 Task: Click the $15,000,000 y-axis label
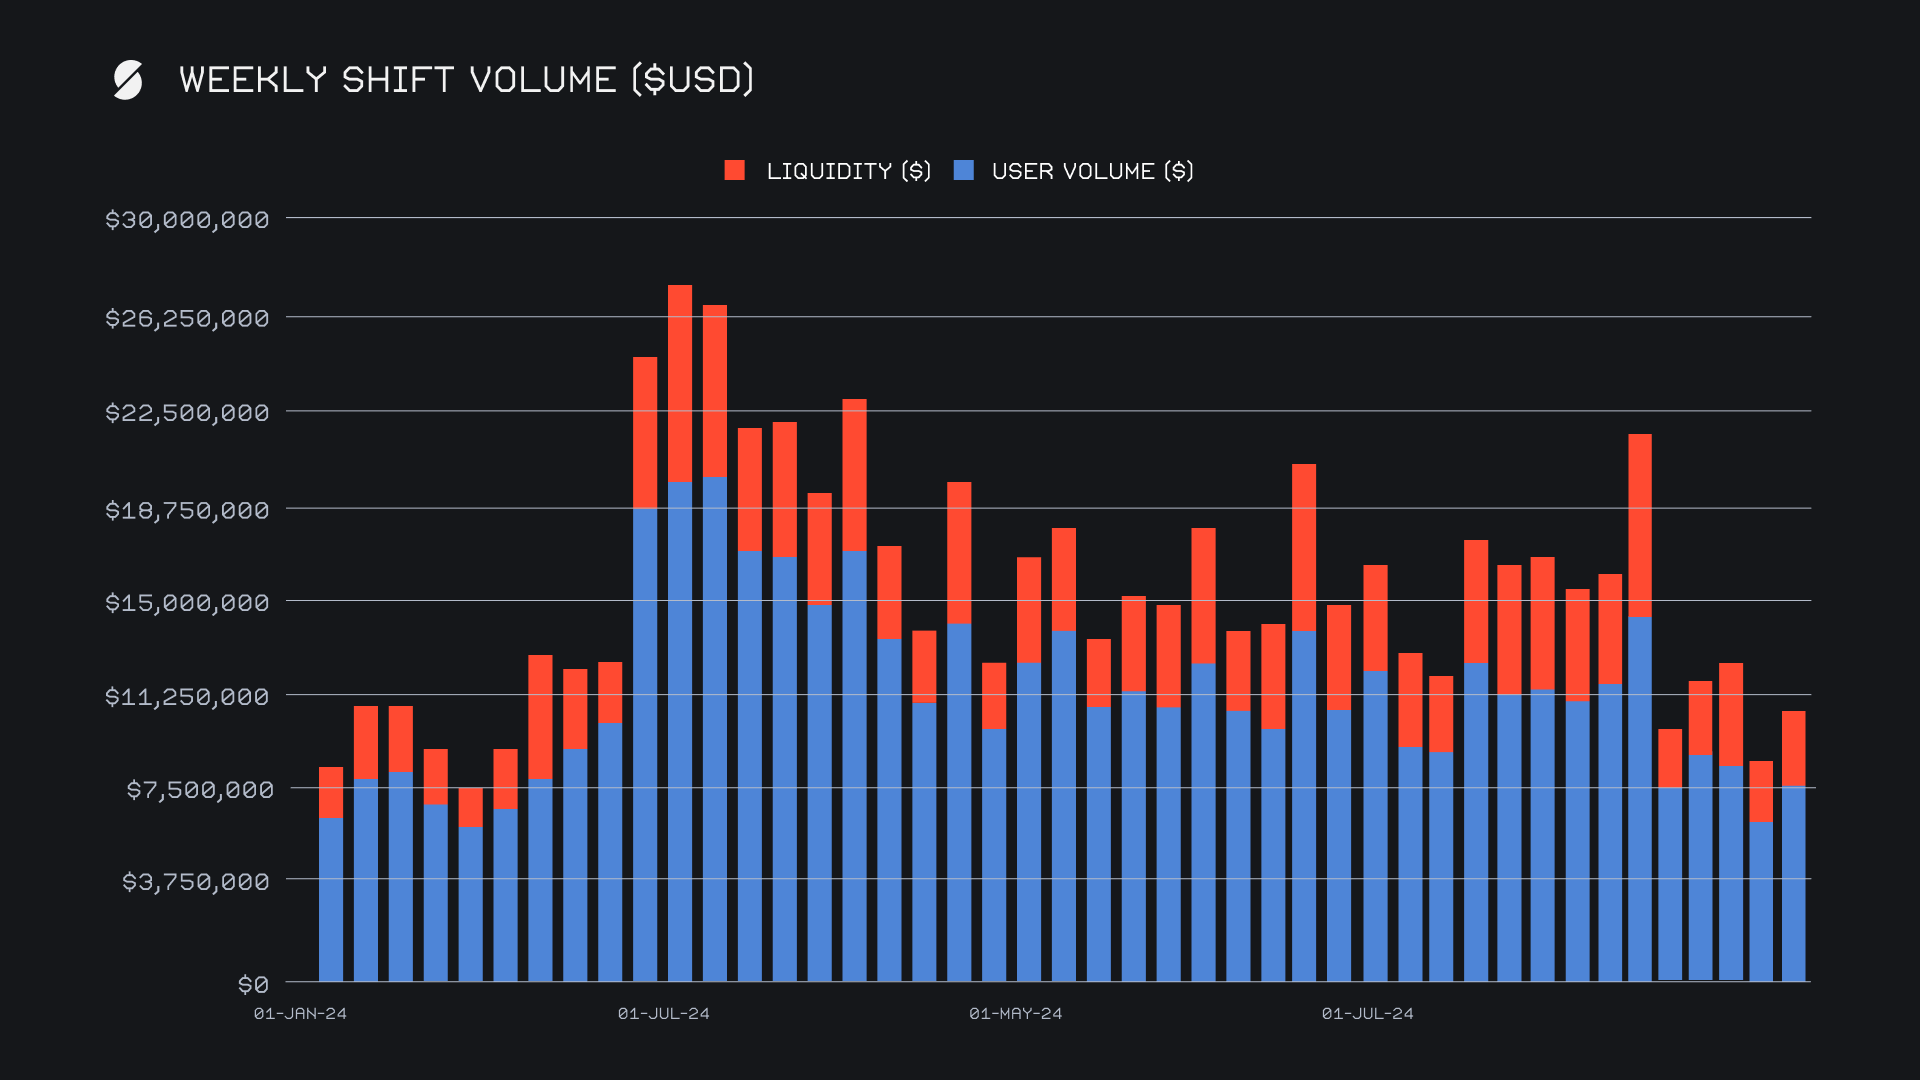(187, 603)
